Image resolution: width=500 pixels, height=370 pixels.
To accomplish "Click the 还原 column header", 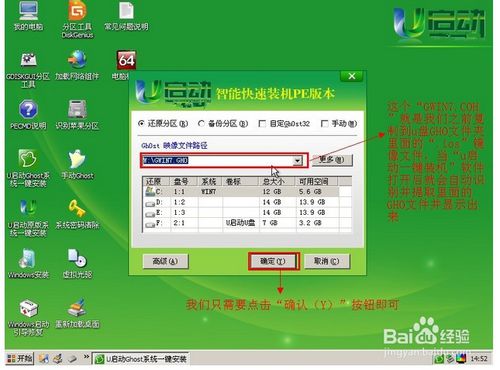I will pyautogui.click(x=157, y=181).
